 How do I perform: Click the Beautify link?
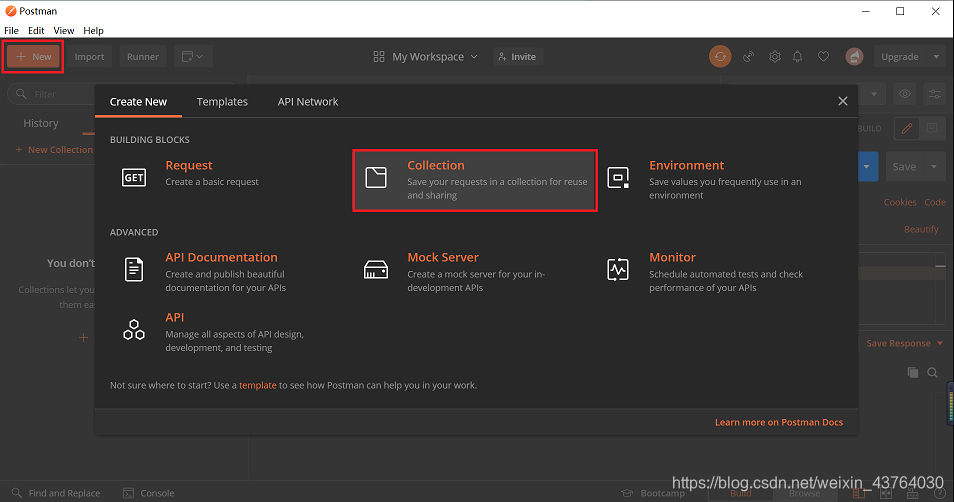pos(921,229)
